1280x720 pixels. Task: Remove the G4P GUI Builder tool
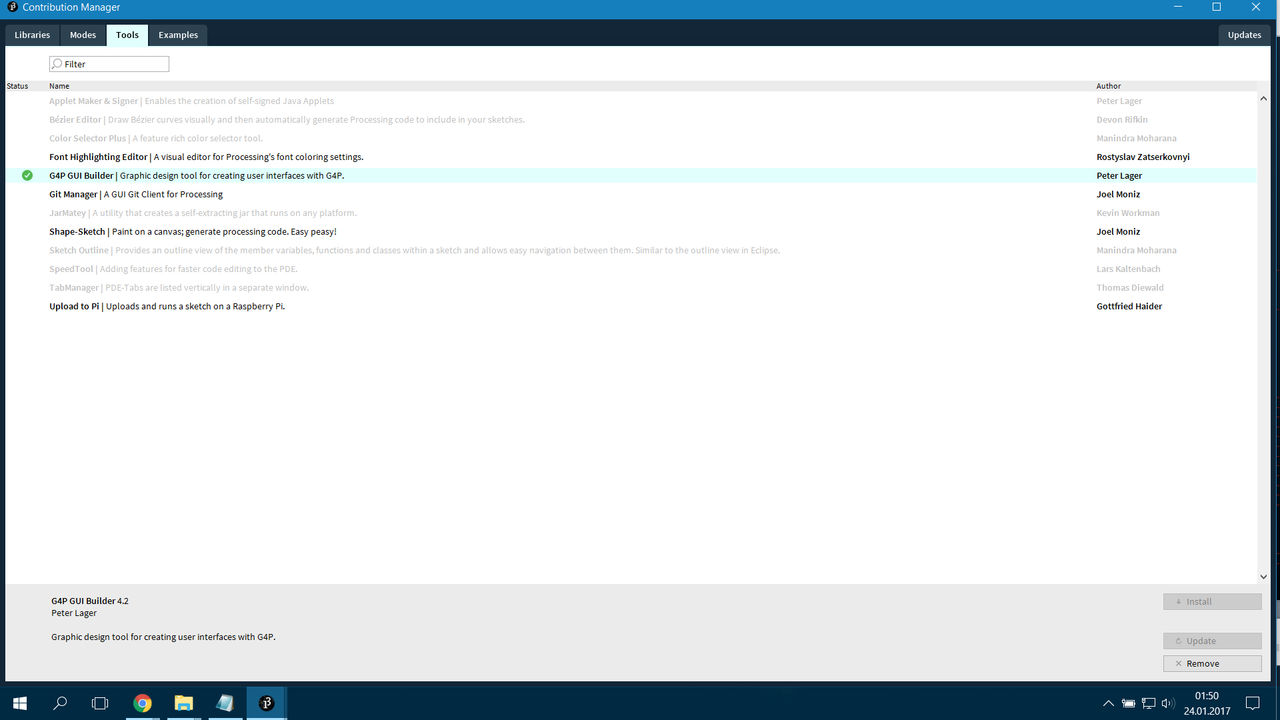pos(1212,663)
